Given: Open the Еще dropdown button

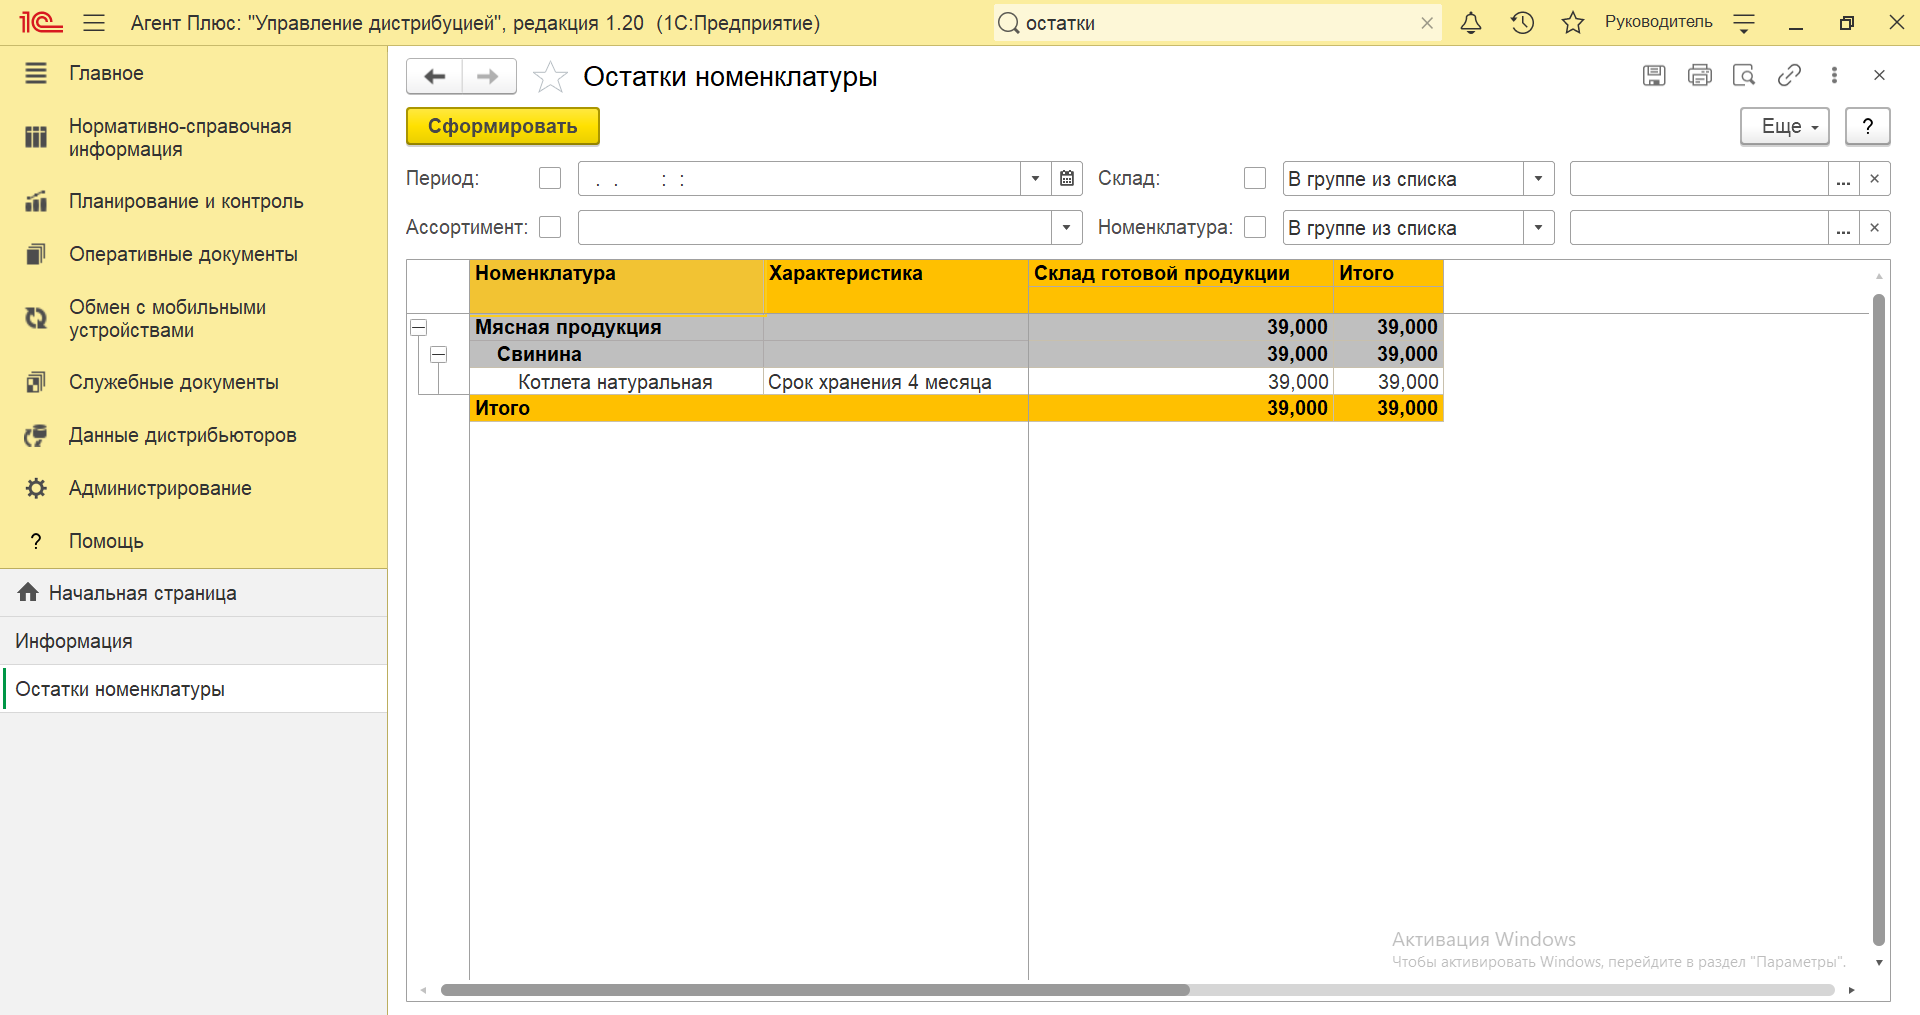Looking at the screenshot, I should [1785, 126].
